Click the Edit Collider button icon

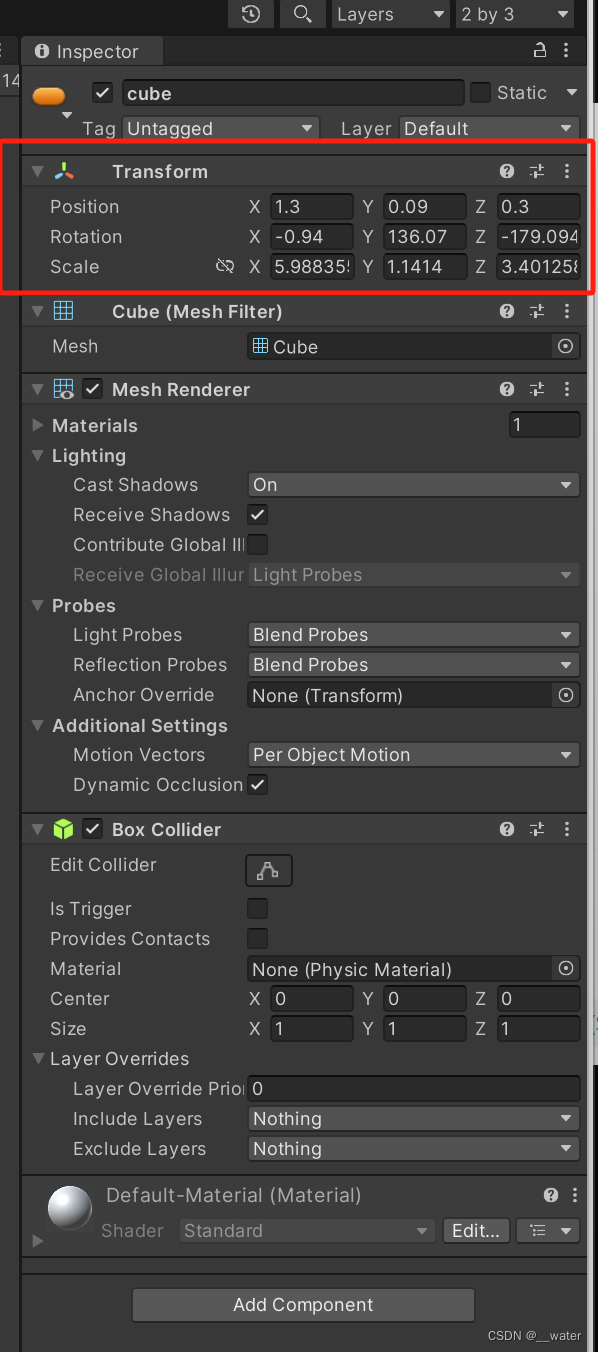tap(268, 870)
